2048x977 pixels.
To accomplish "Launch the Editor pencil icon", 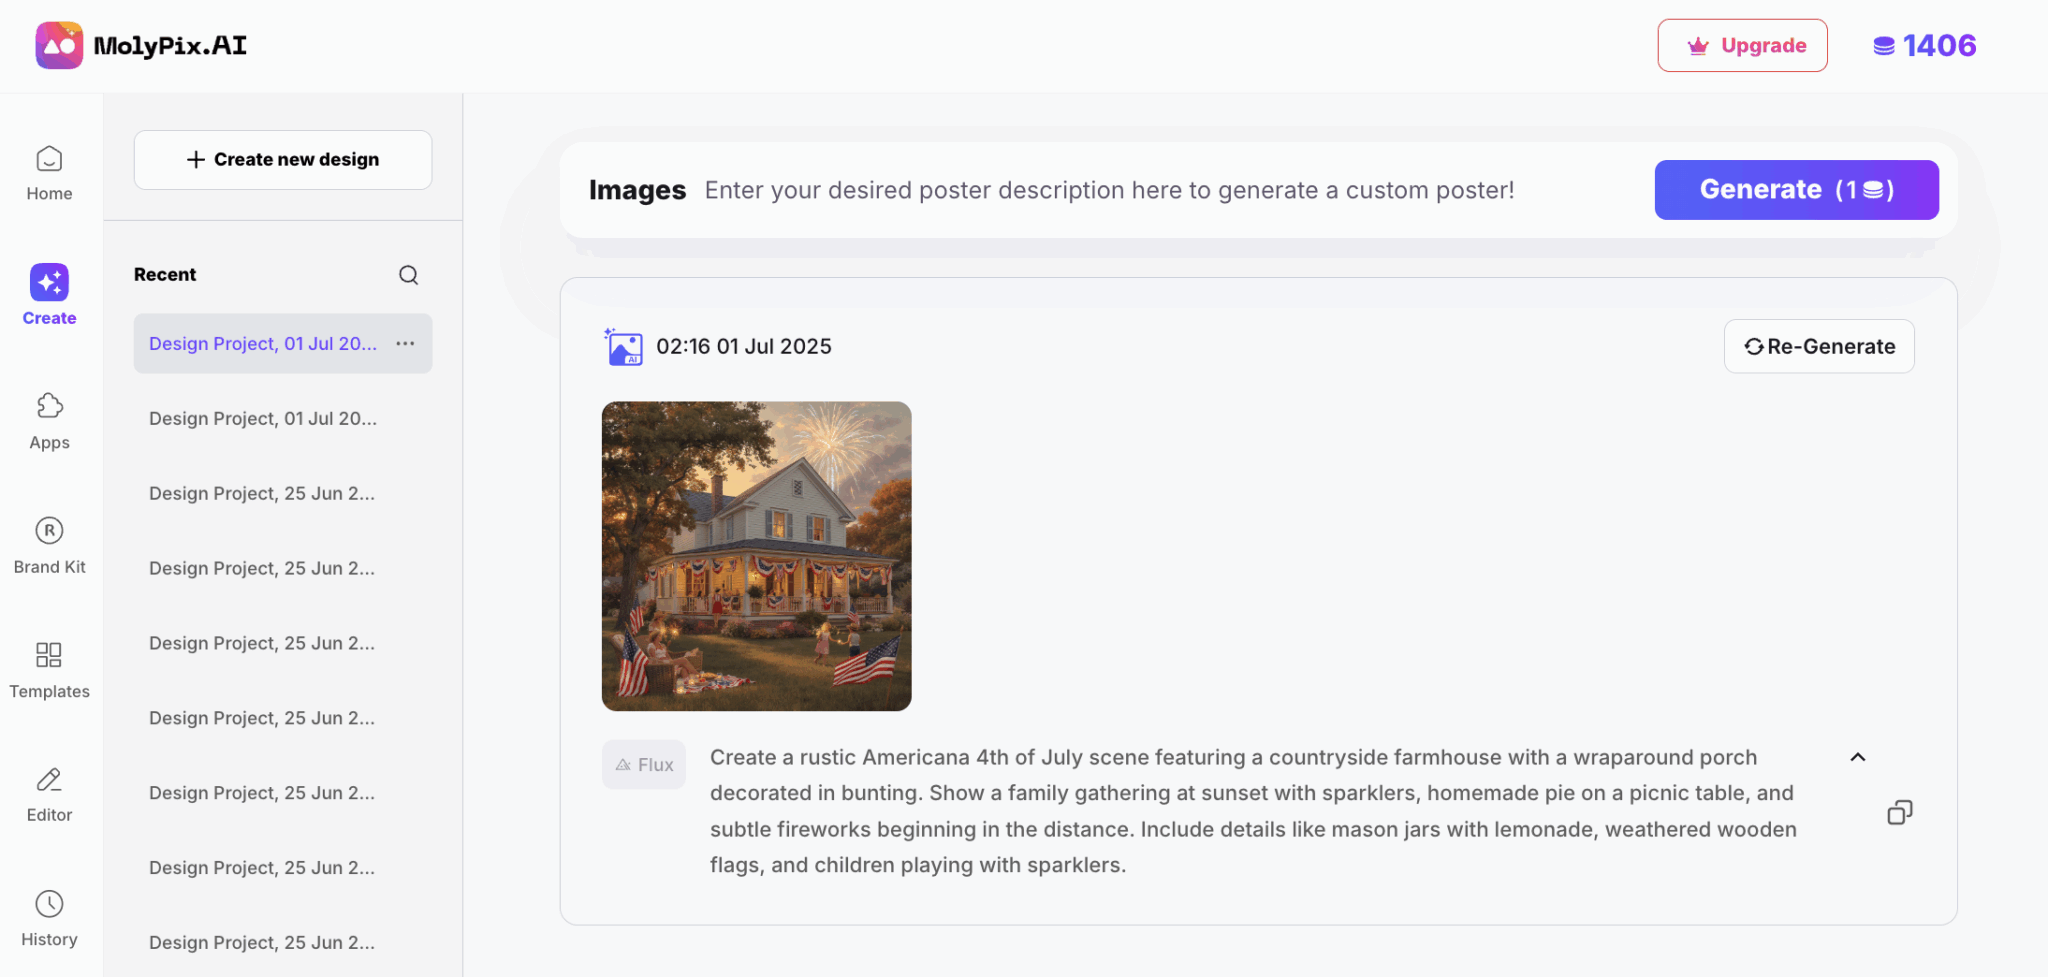I will (49, 780).
